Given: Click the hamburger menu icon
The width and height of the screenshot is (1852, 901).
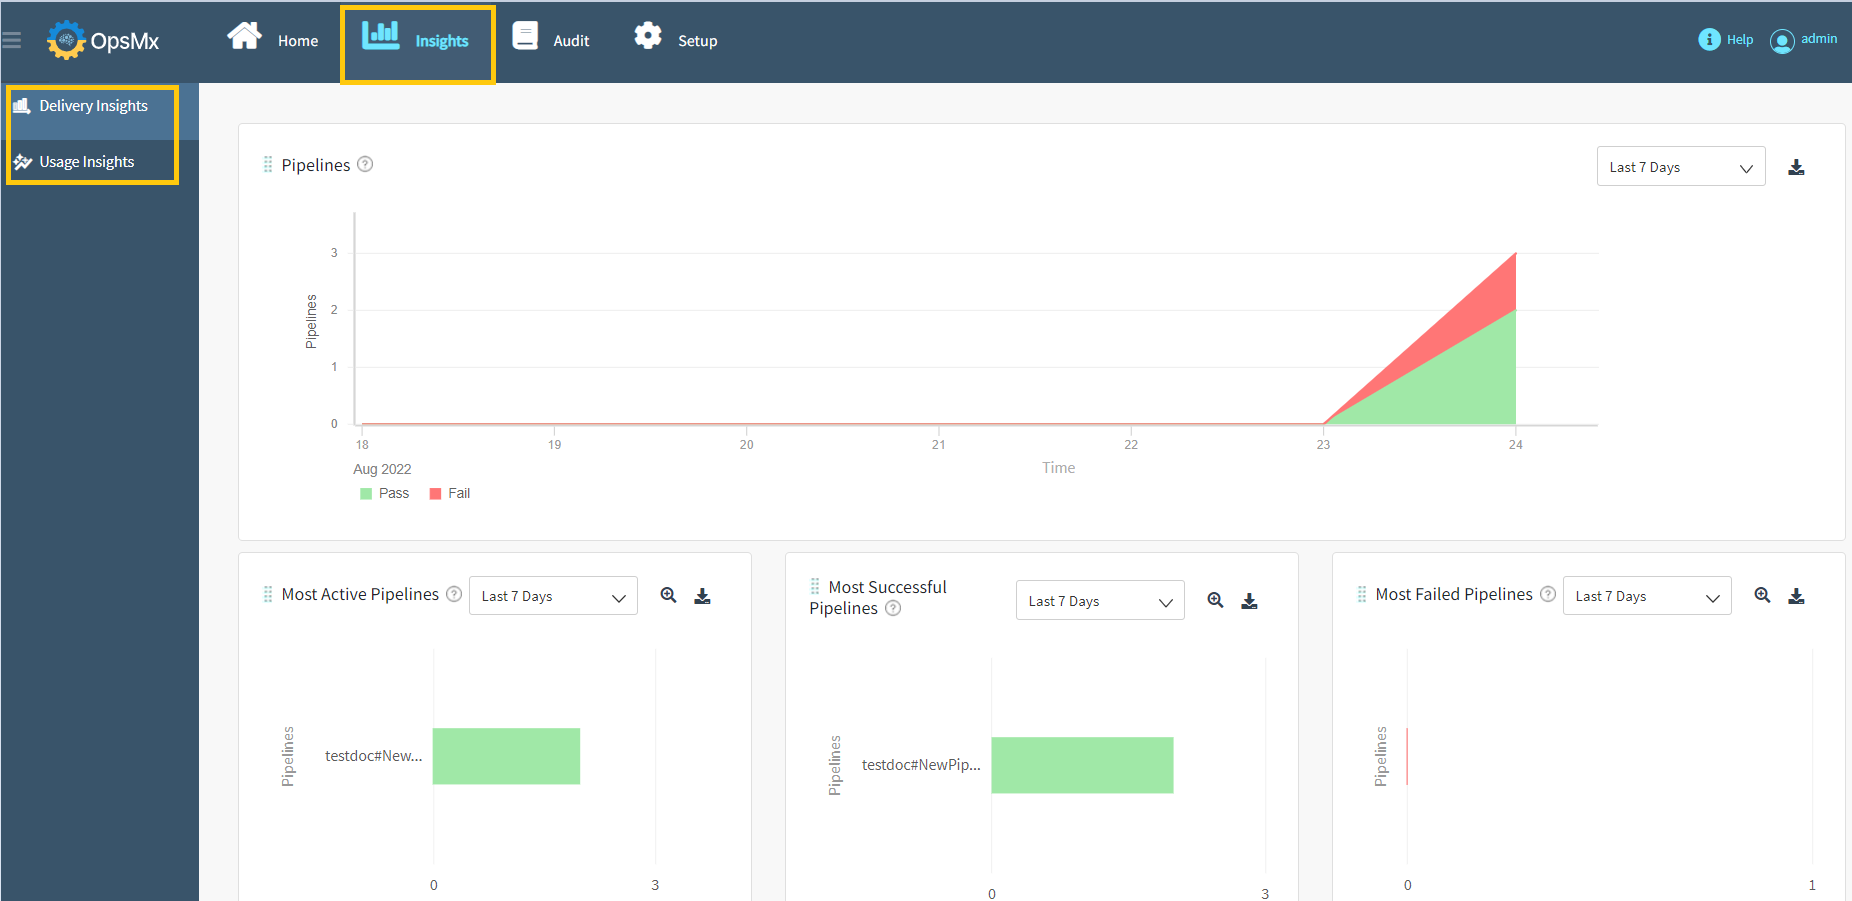Looking at the screenshot, I should pos(12,41).
